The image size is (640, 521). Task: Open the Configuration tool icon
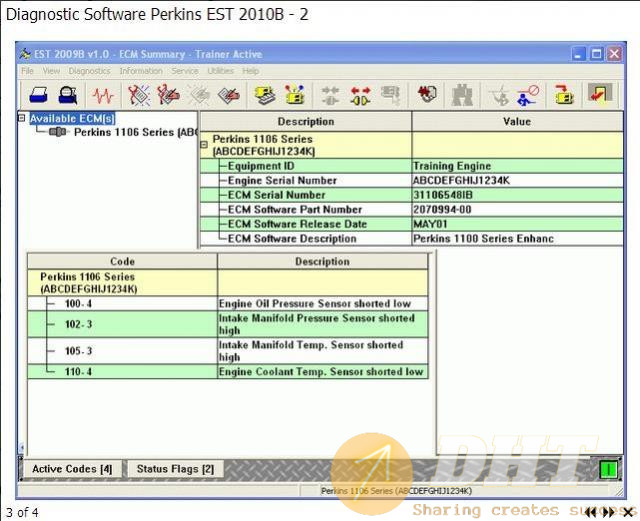[295, 95]
